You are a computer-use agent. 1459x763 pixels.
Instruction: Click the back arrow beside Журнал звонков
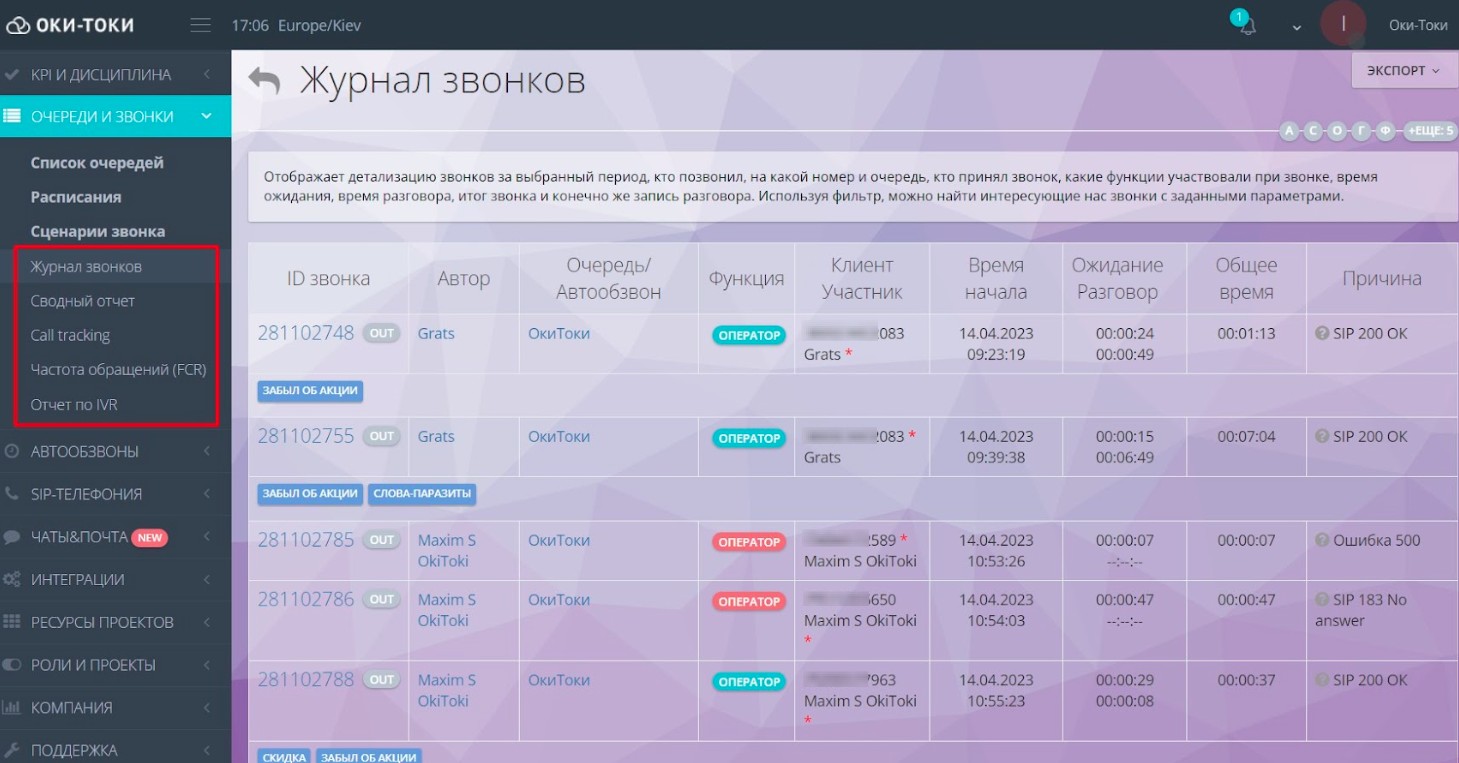tap(265, 81)
